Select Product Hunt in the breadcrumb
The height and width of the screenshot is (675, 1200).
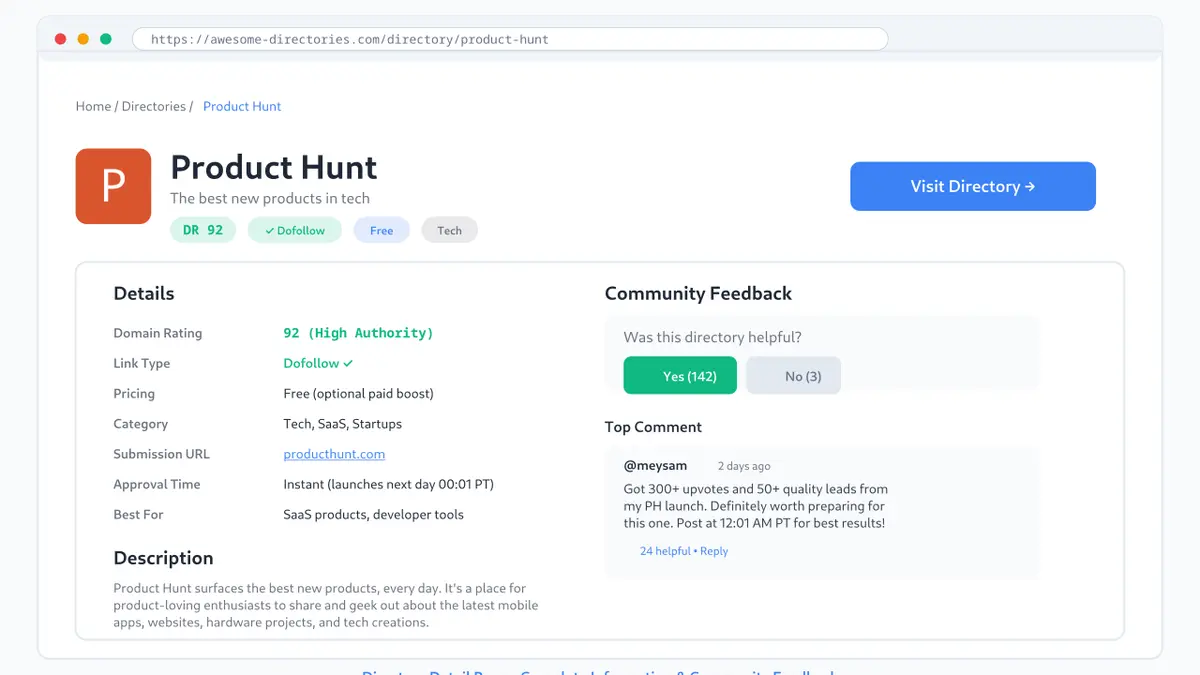(241, 106)
